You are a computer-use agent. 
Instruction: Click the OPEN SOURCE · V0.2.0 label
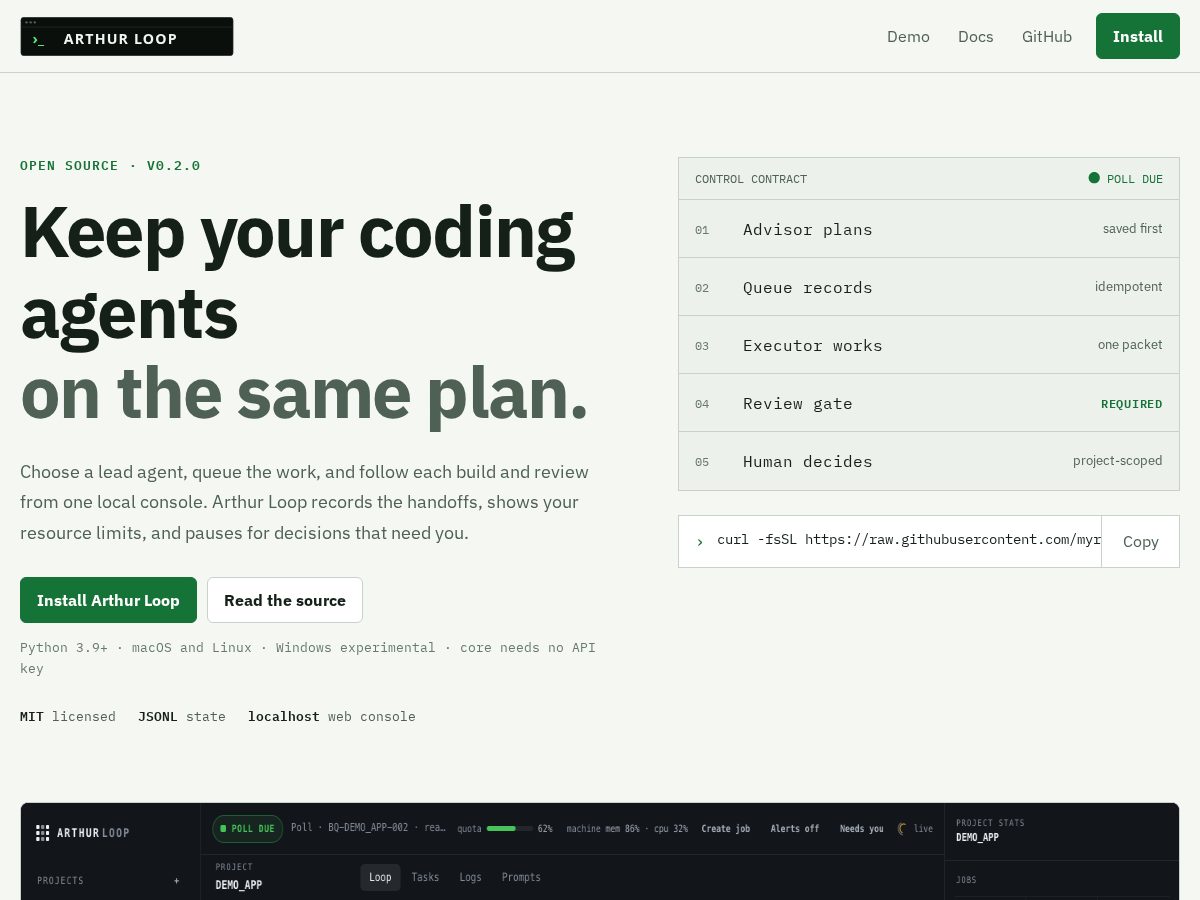[110, 165]
